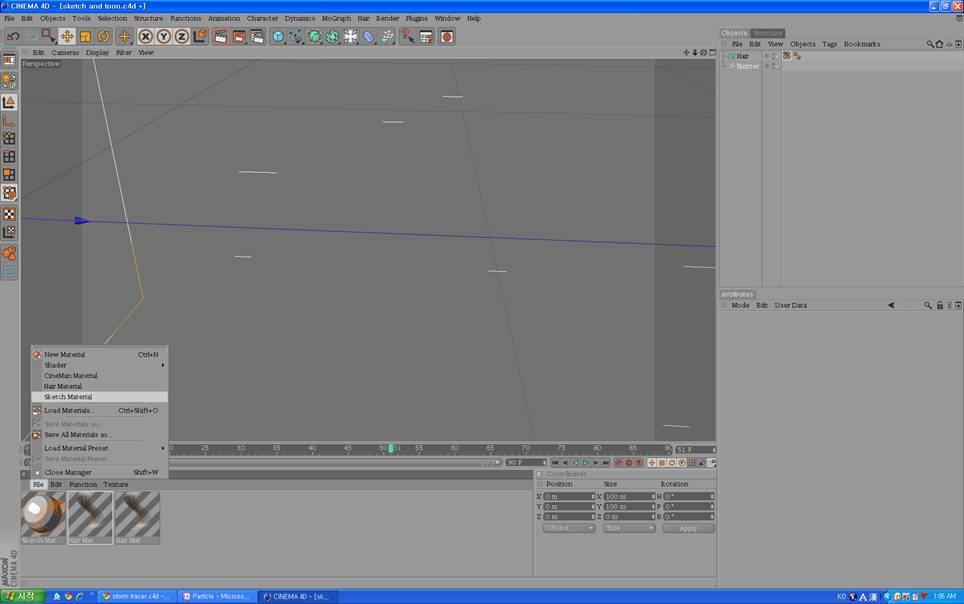The image size is (964, 604).
Task: Click the Render in Picture Viewer icon
Action: click(x=239, y=37)
